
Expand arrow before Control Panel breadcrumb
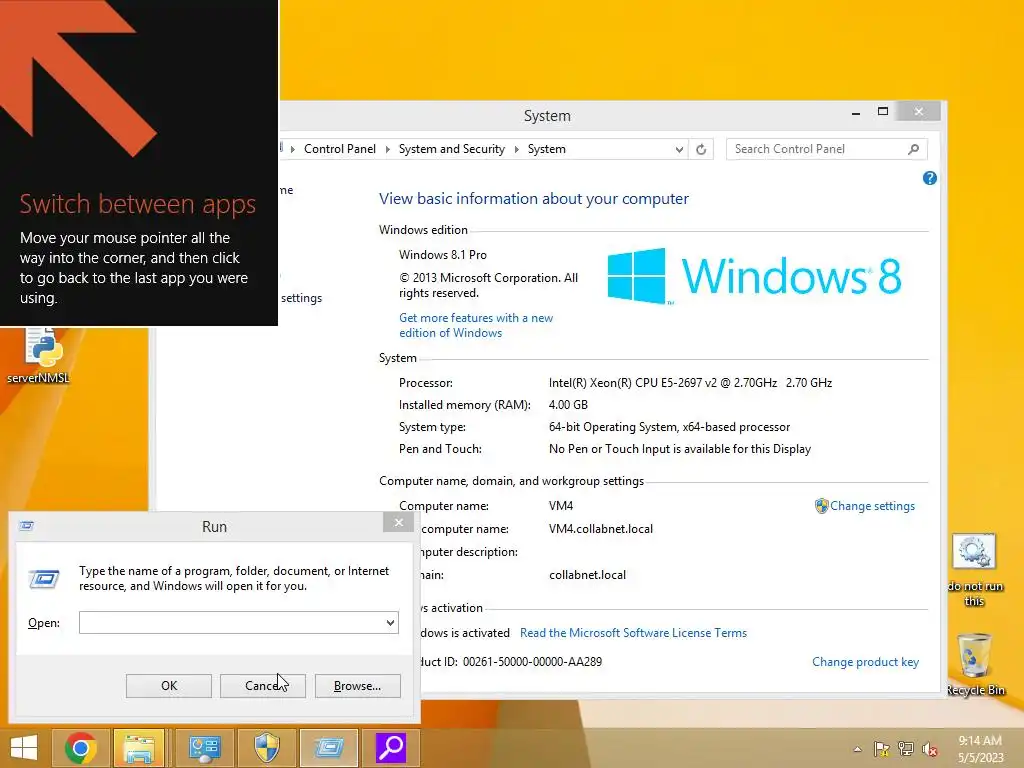tap(293, 150)
